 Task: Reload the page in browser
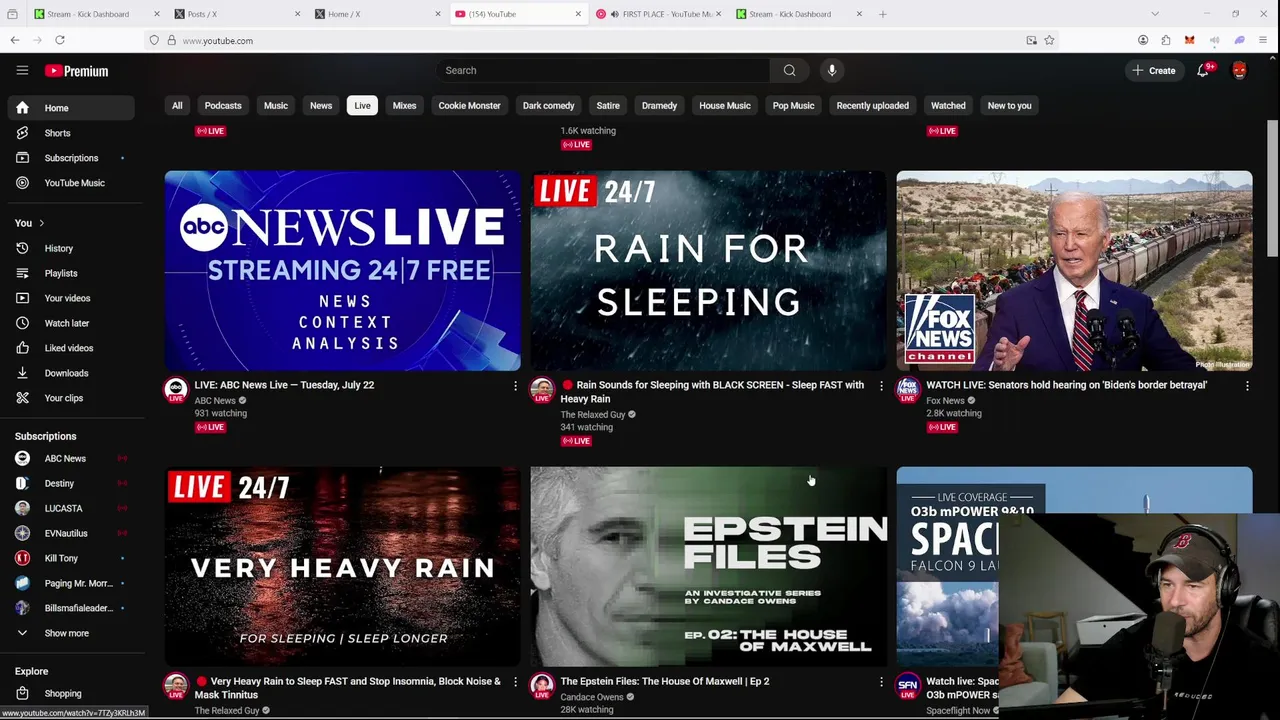pyautogui.click(x=60, y=40)
